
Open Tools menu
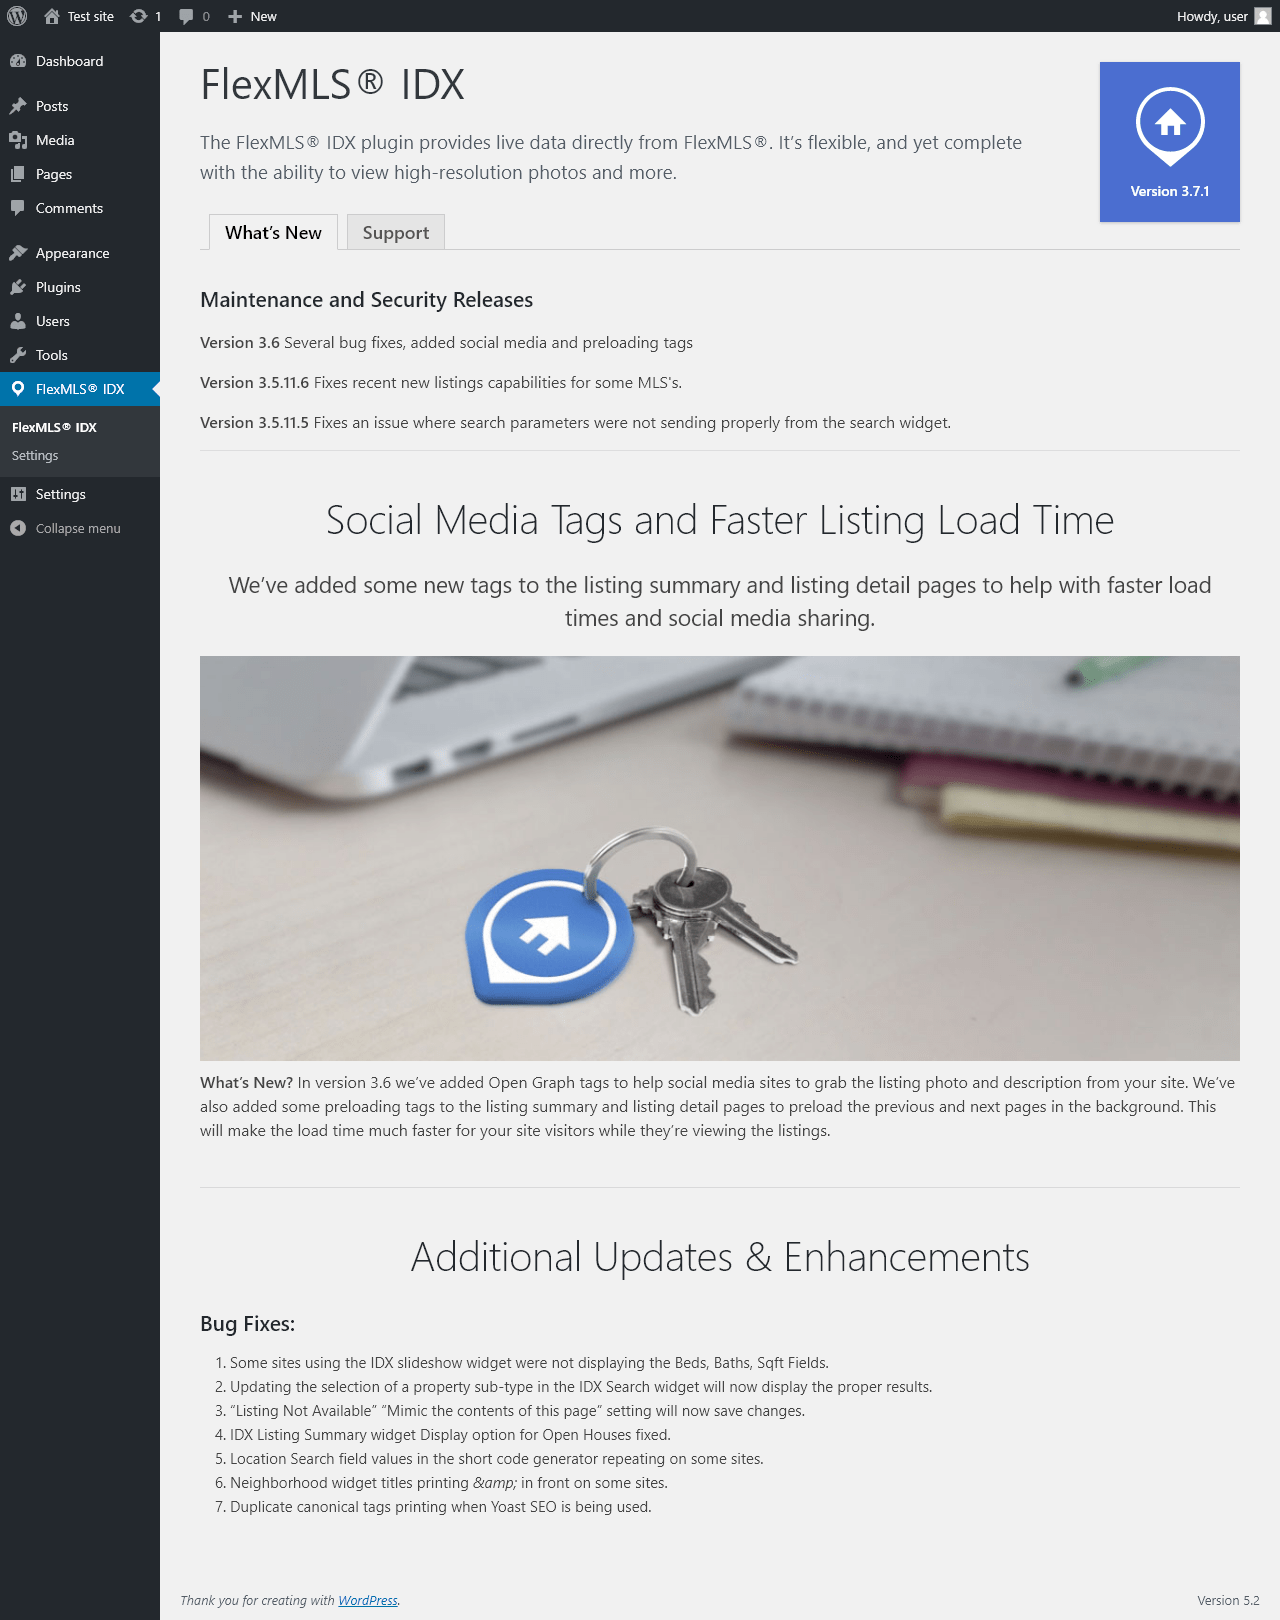(x=80, y=355)
